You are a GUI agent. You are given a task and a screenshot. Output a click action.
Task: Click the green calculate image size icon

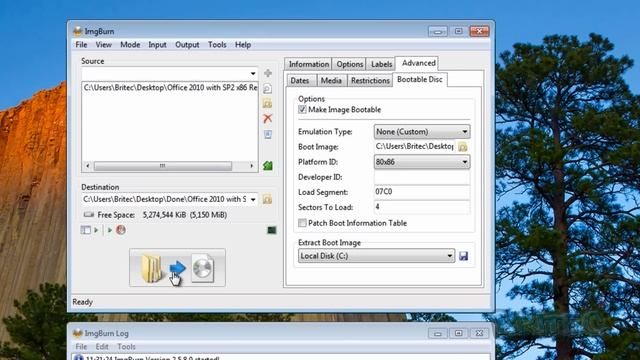[268, 165]
